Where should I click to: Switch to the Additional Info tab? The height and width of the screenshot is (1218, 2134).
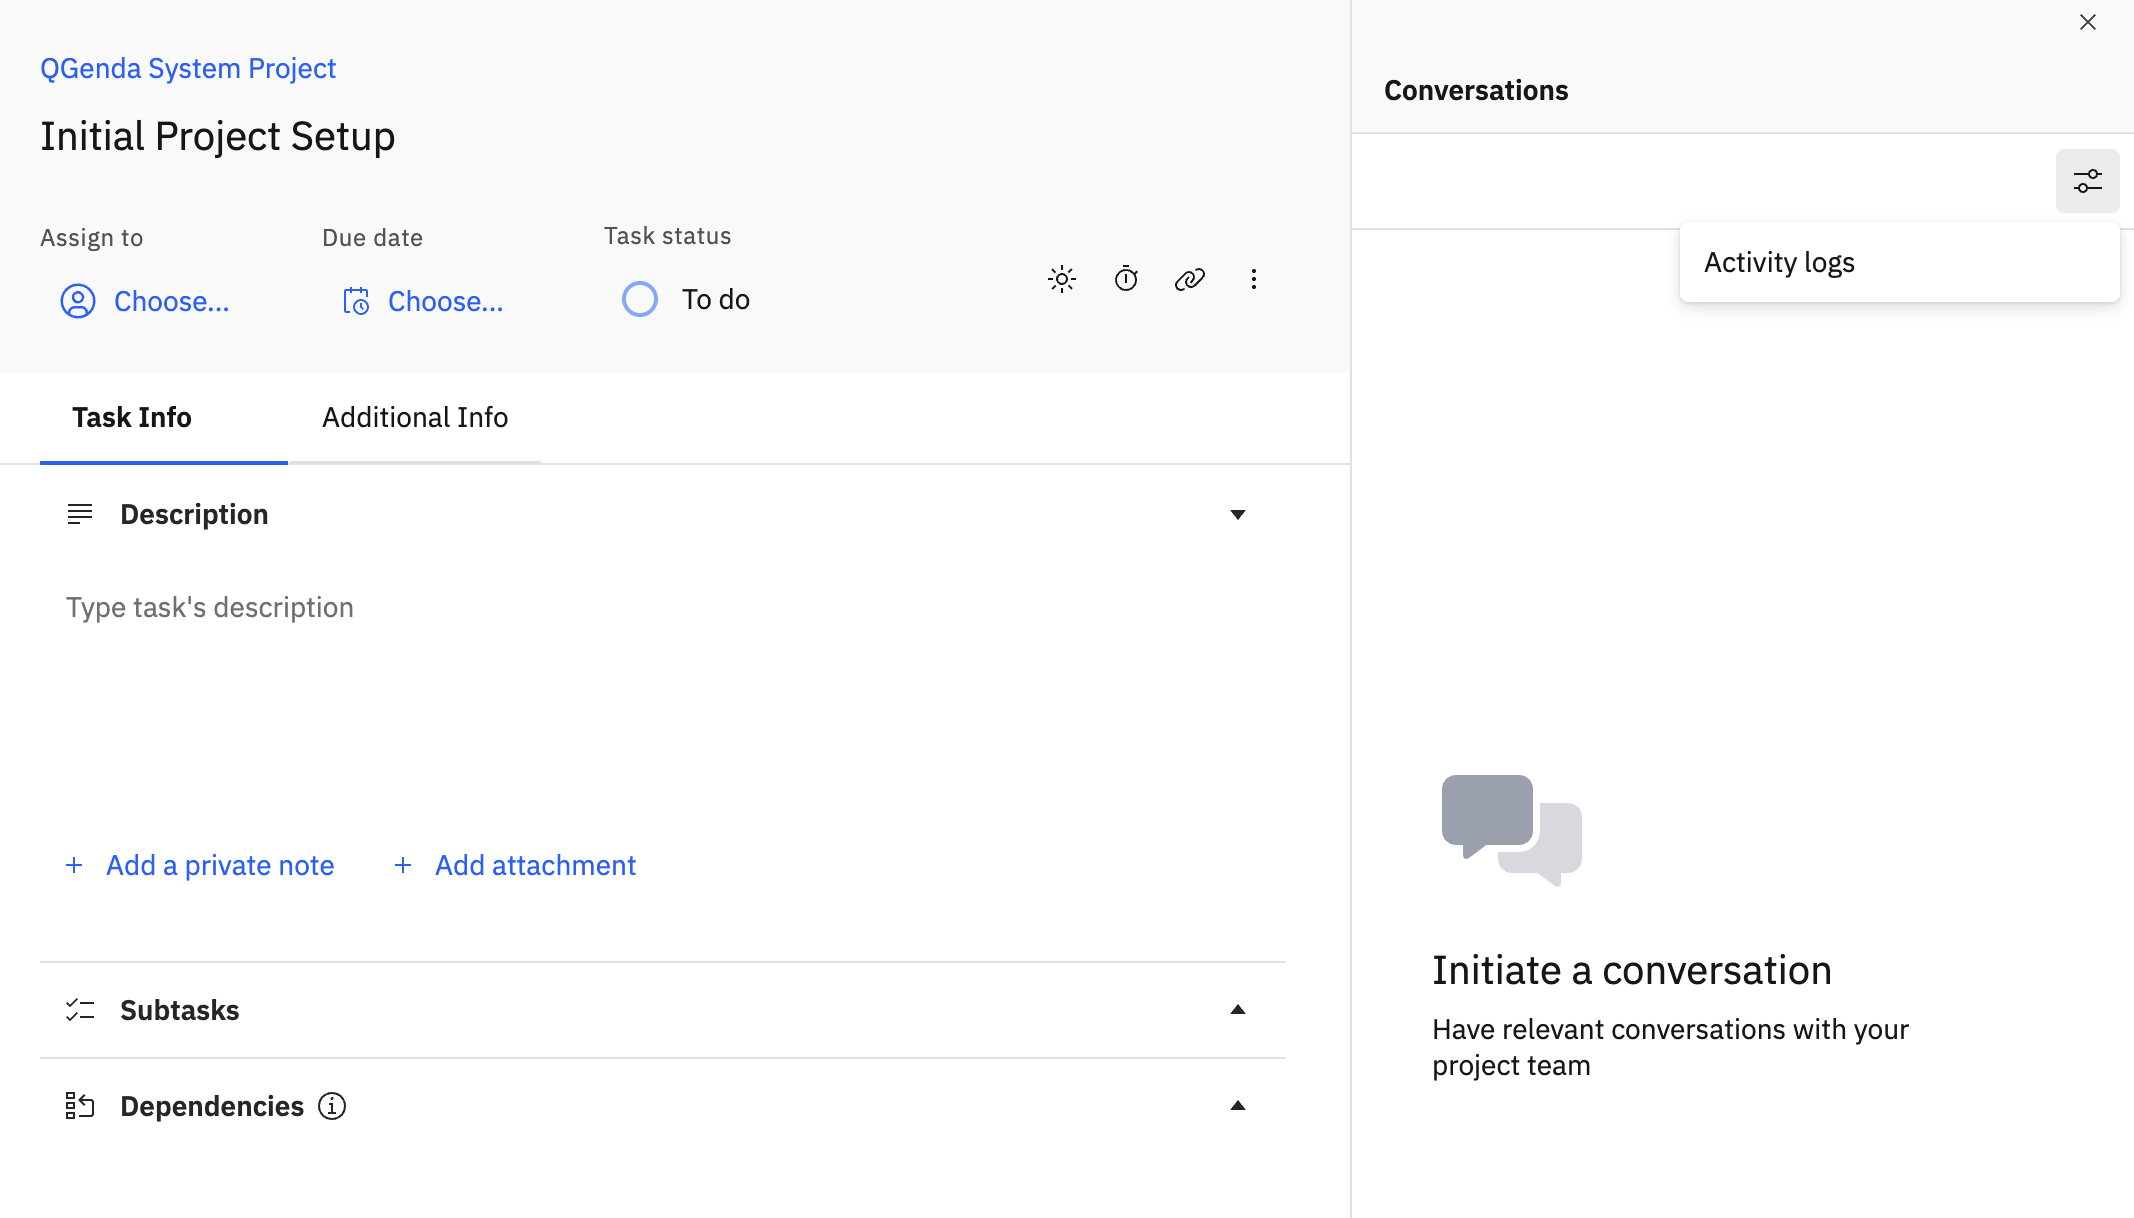[415, 417]
